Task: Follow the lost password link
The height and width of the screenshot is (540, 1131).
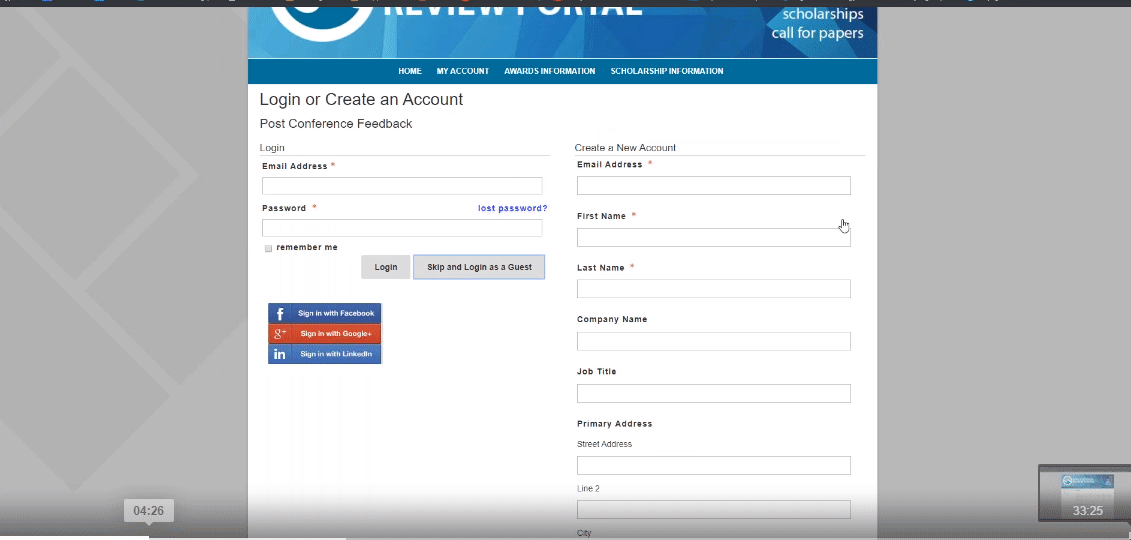Action: 512,208
